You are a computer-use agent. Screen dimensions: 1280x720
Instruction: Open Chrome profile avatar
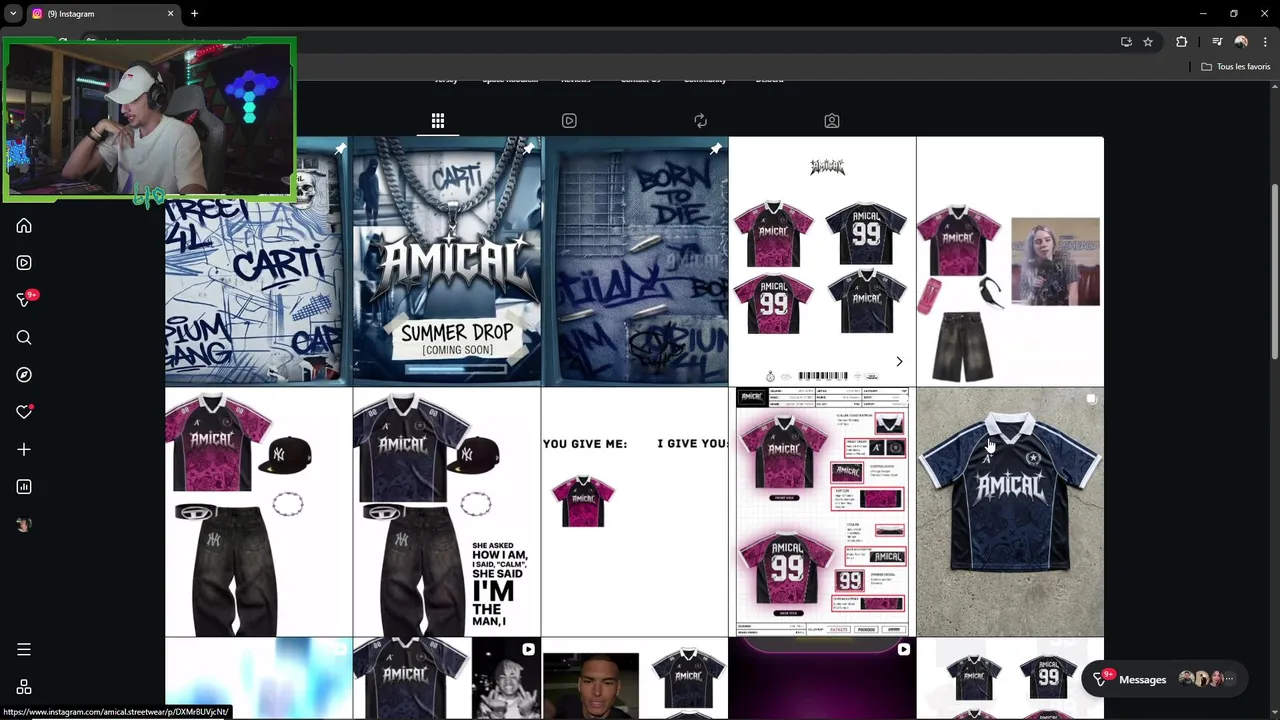[x=1241, y=42]
